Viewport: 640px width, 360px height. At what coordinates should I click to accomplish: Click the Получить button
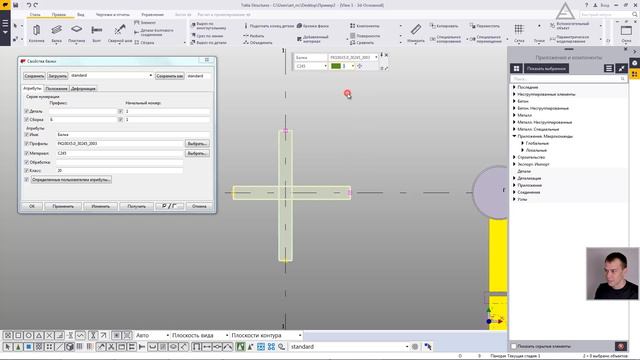136,206
